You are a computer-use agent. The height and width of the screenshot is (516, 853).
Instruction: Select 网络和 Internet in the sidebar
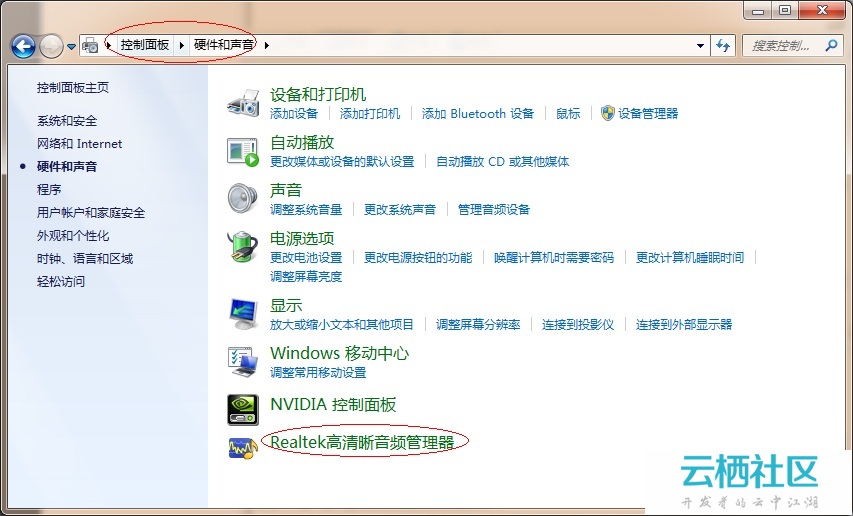(79, 144)
